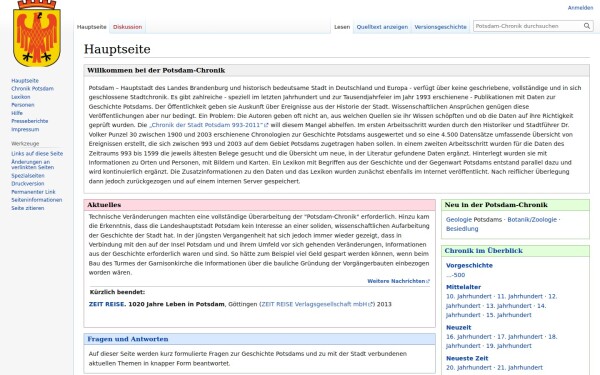Open the Impressum sidebar link

(x=25, y=130)
